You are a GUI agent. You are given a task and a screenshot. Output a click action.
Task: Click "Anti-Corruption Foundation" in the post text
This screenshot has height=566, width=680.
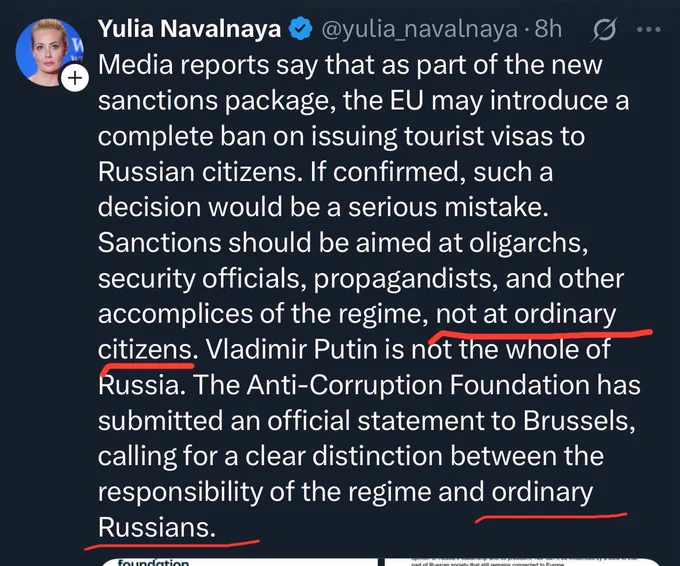click(x=419, y=385)
